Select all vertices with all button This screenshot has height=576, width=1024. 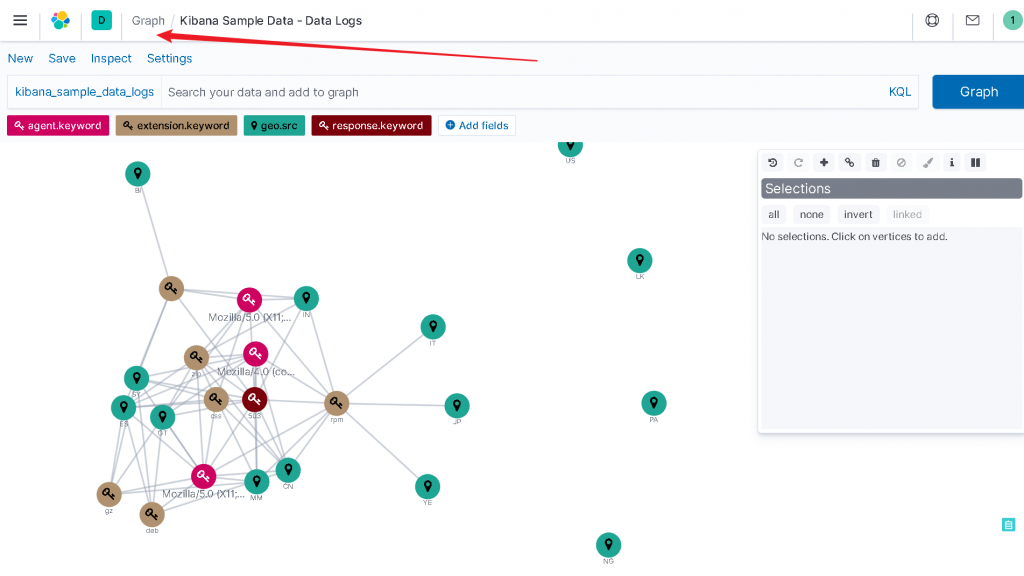(774, 214)
